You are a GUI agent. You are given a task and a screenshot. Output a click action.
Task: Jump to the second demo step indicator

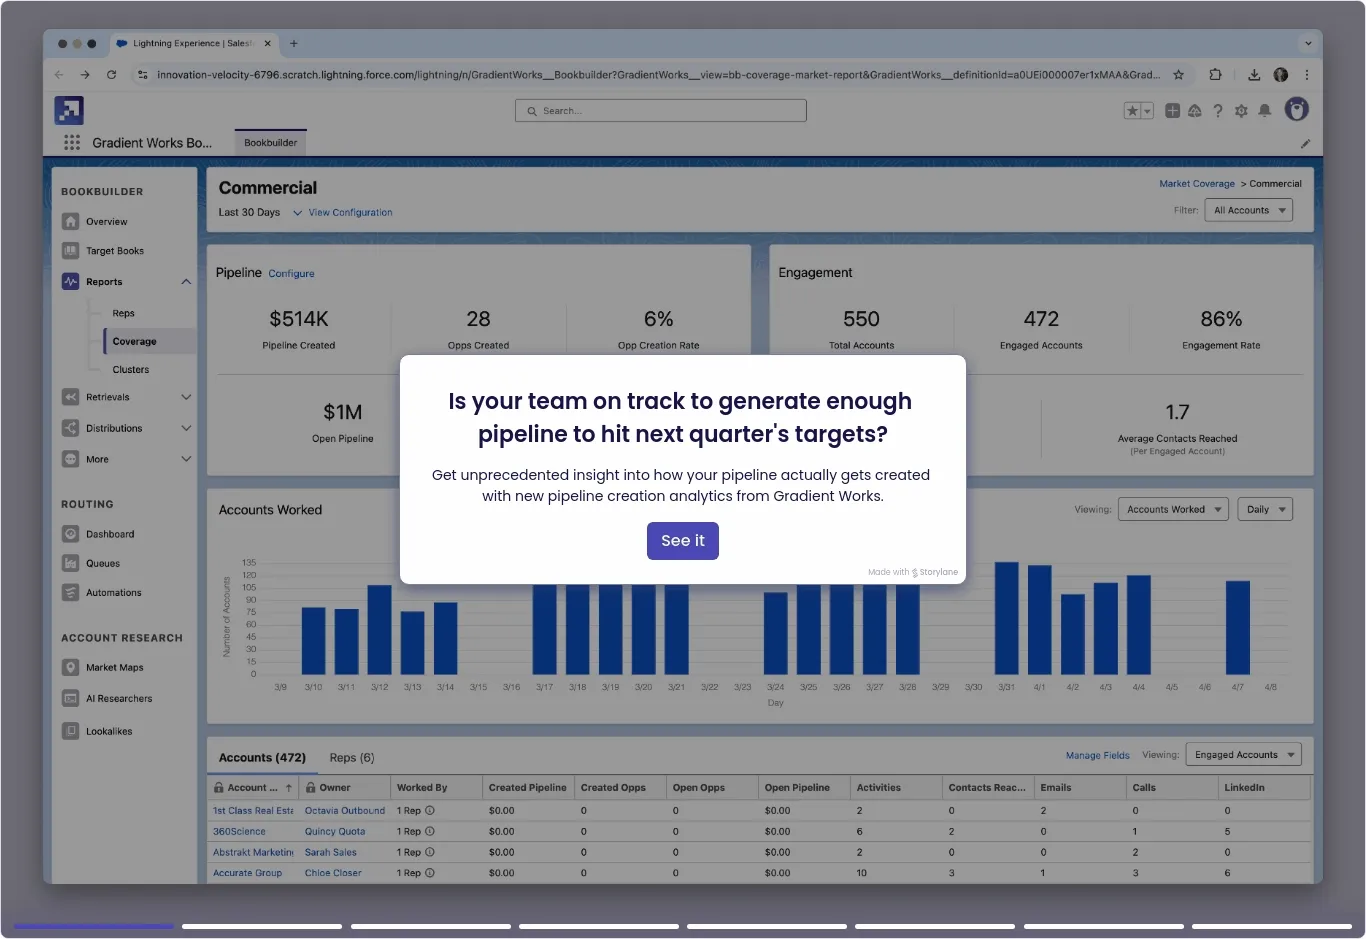pyautogui.click(x=262, y=927)
